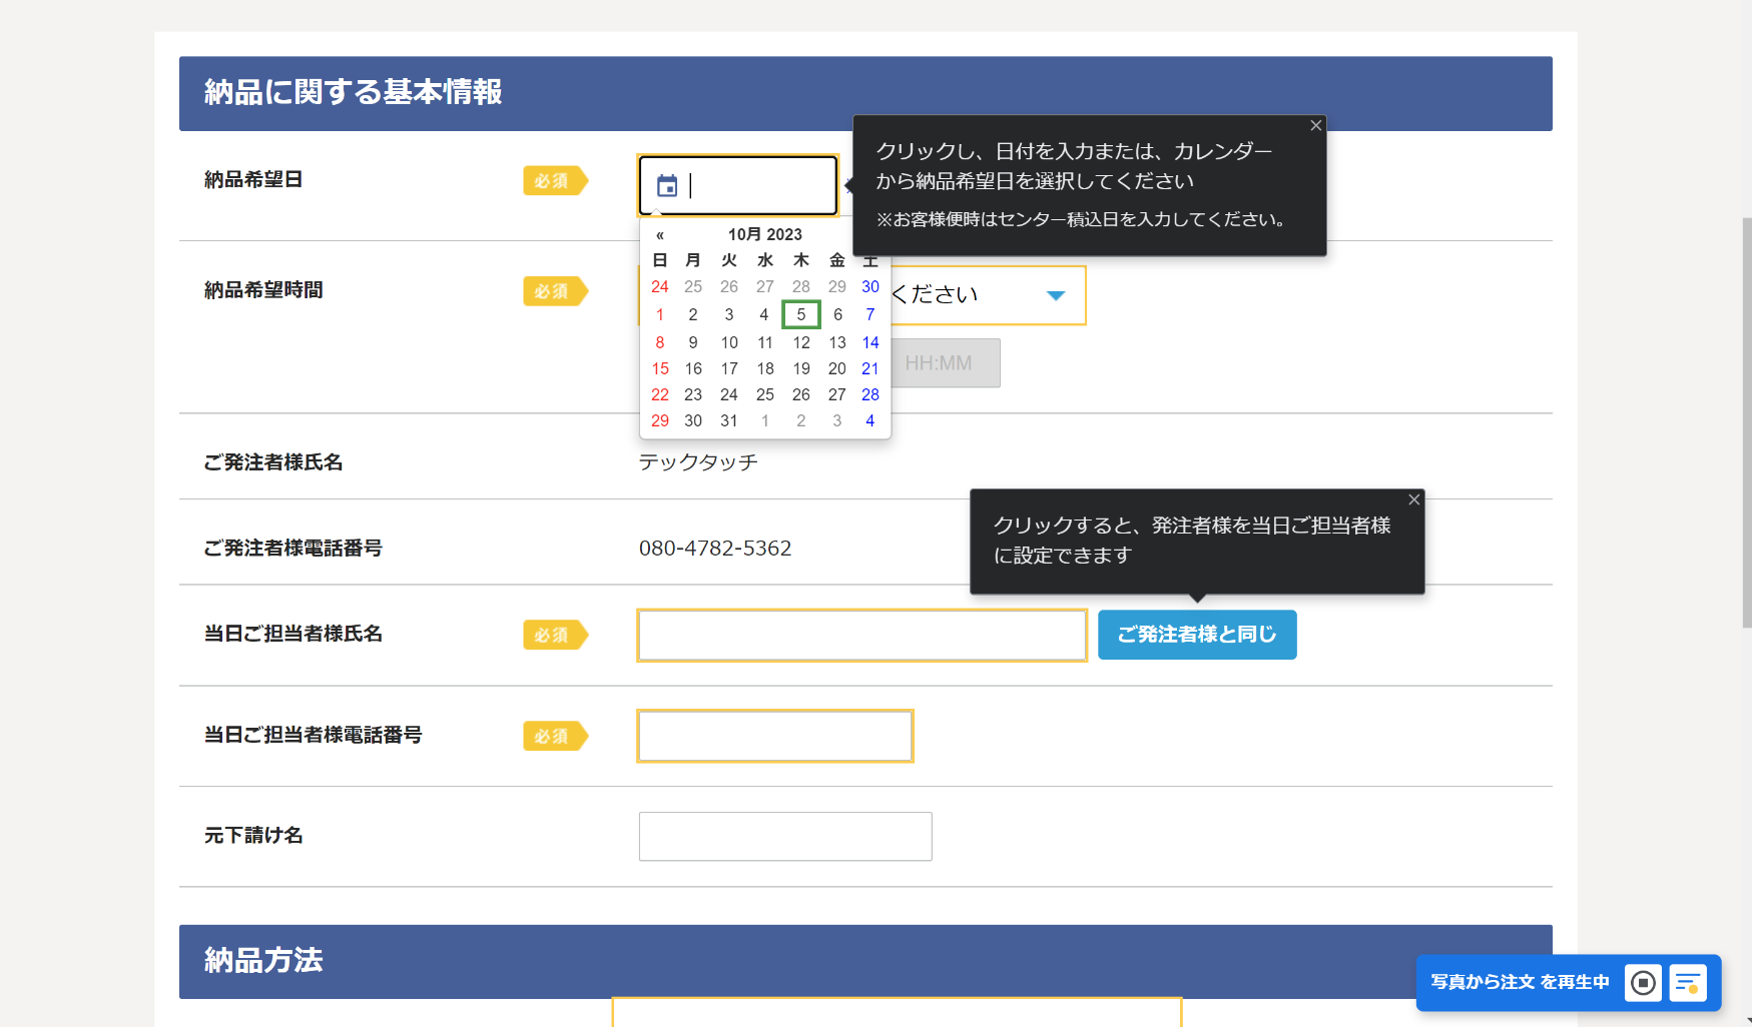Select October 31 in the calendar
1752x1027 pixels.
coord(729,420)
